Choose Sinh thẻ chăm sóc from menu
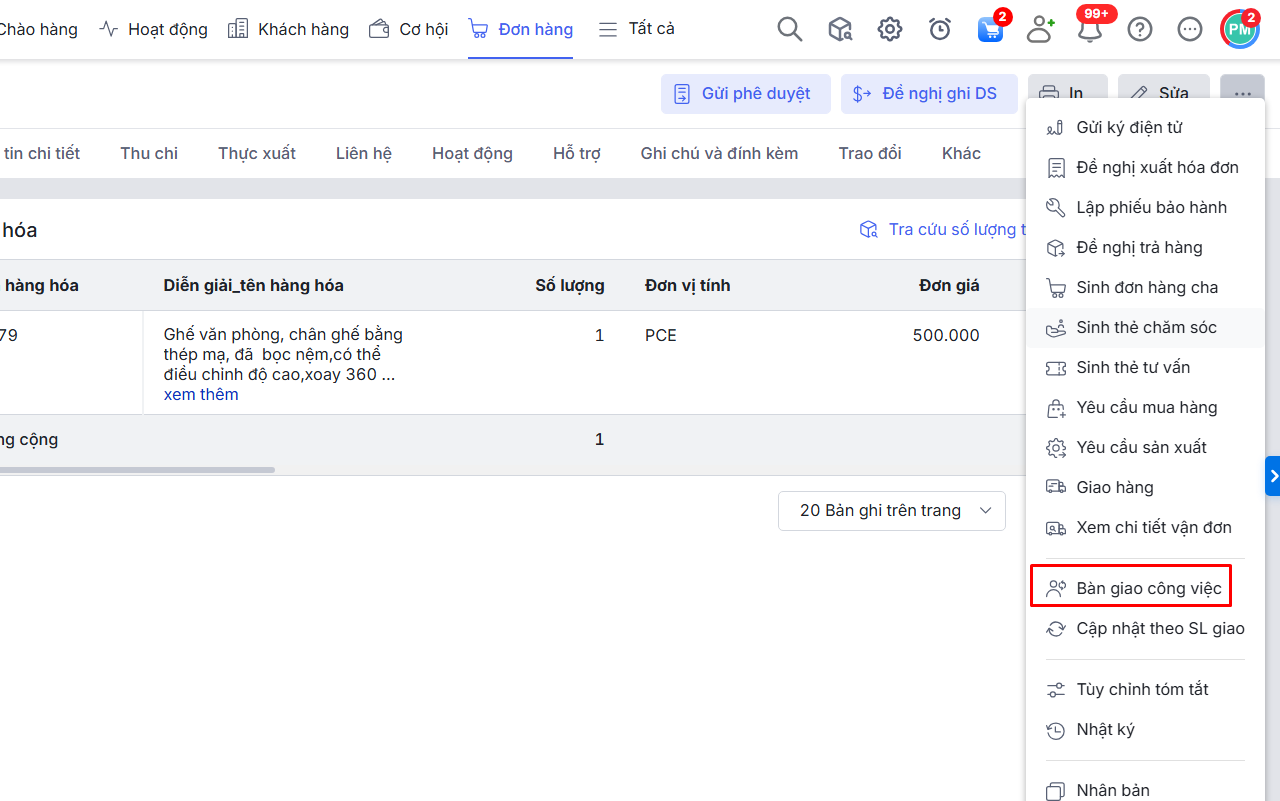This screenshot has height=801, width=1280. [x=1146, y=328]
